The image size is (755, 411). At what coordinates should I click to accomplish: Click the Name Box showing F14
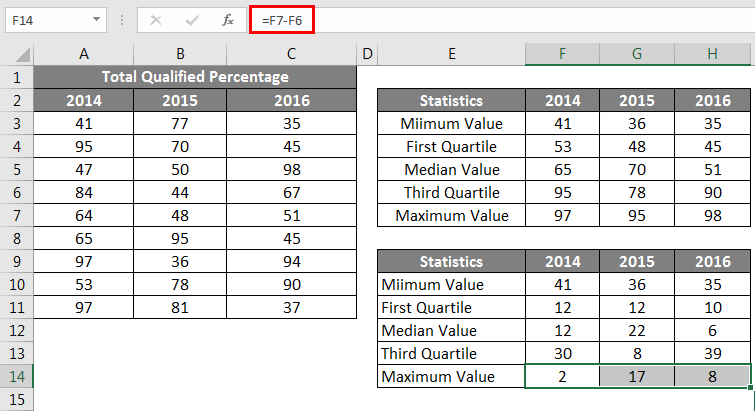point(56,20)
